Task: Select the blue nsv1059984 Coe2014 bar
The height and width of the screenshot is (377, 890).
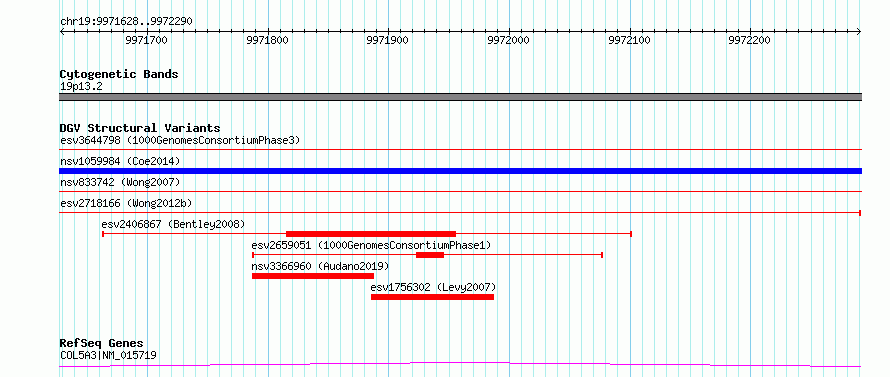Action: 460,171
